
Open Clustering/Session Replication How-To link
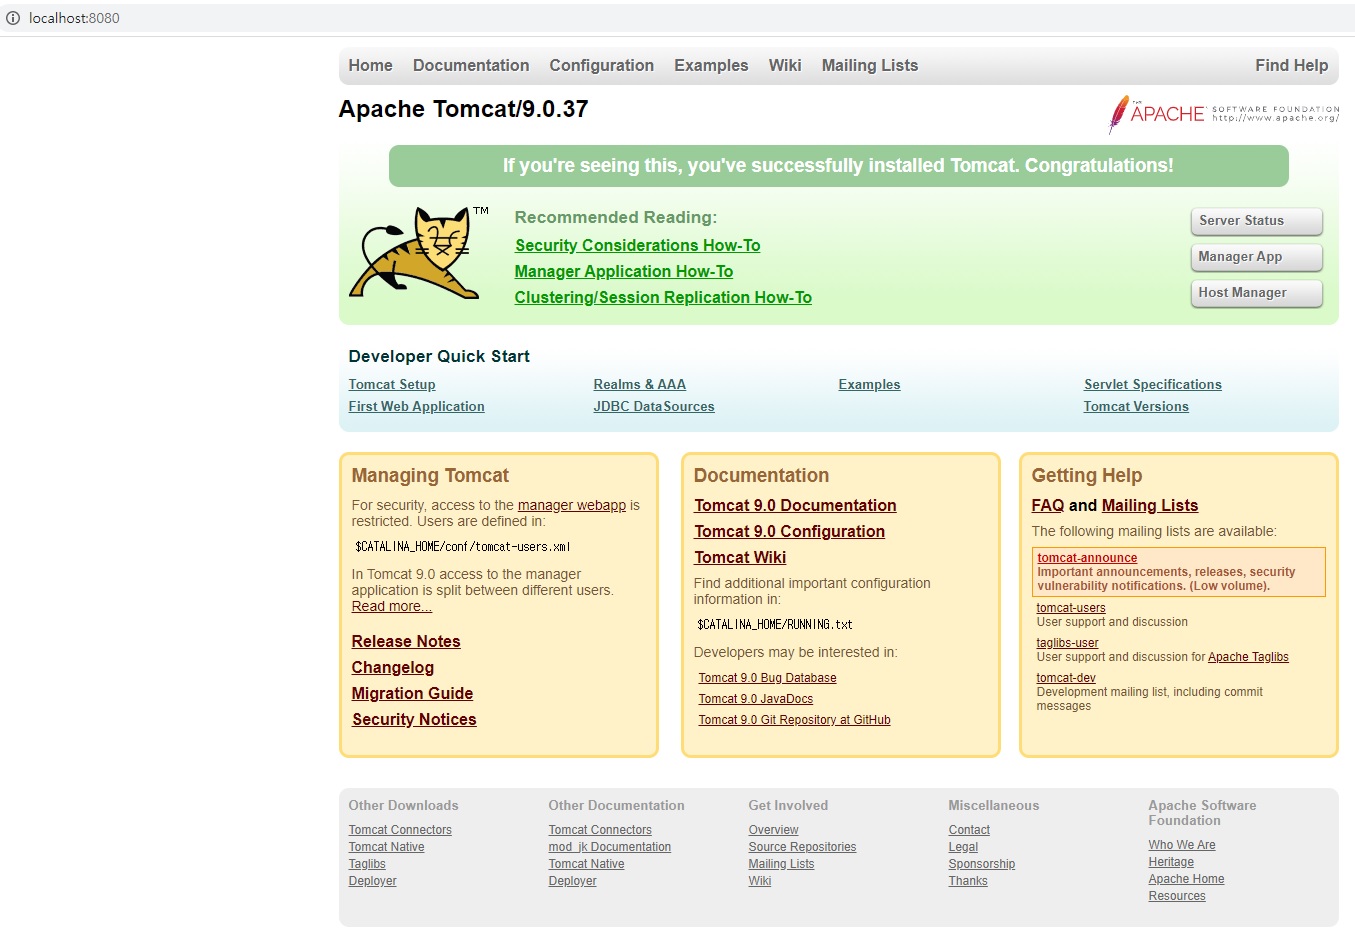point(663,297)
